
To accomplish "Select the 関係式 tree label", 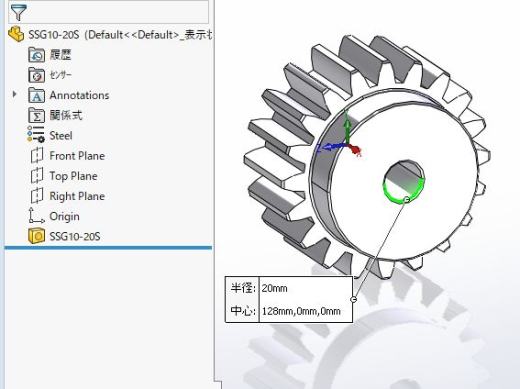I will 66,115.
